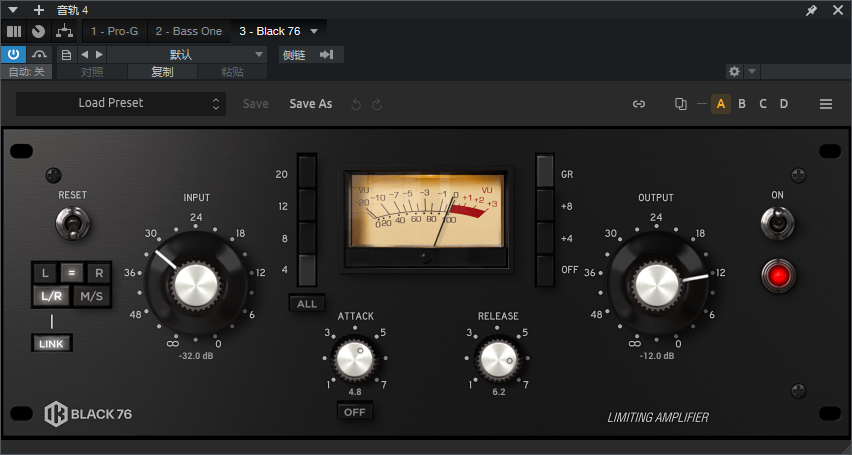The height and width of the screenshot is (455, 852).
Task: Engage the ALL ratio button
Action: (x=307, y=304)
